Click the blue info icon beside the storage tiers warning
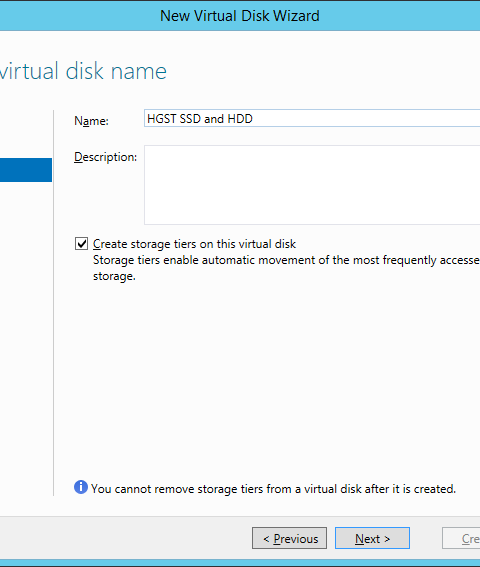This screenshot has width=480, height=567. click(81, 487)
